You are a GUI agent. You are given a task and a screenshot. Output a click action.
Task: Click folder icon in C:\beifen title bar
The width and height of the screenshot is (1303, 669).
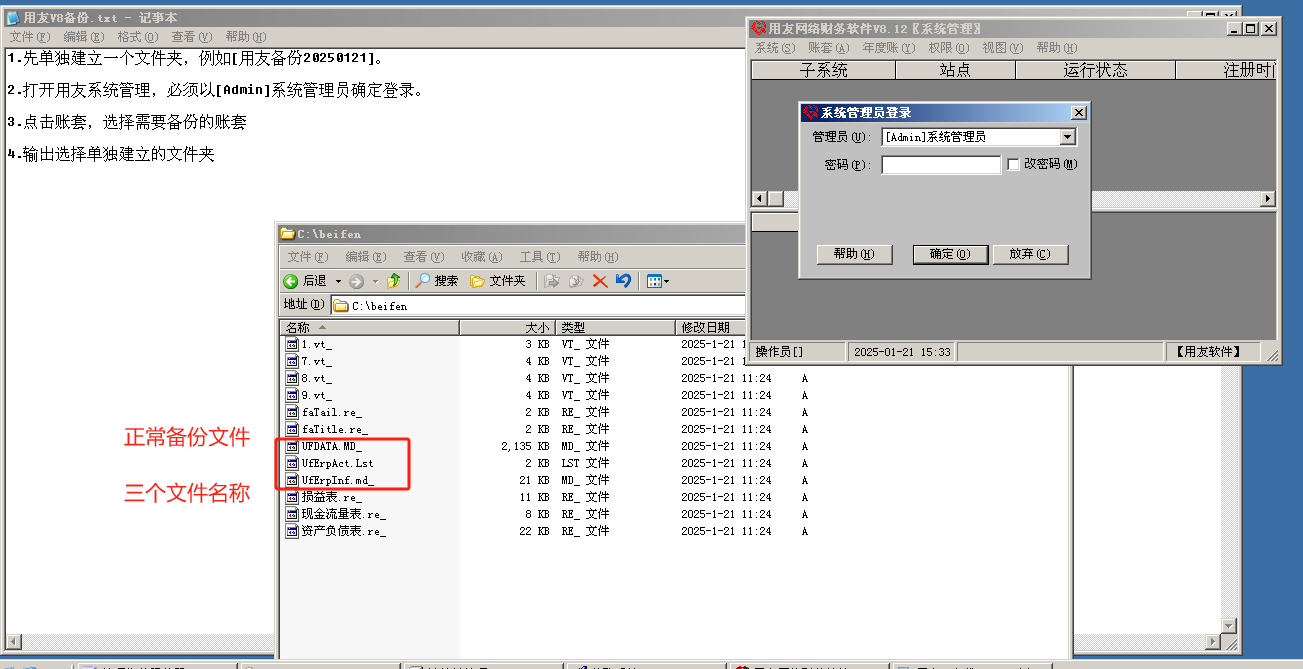click(x=288, y=234)
